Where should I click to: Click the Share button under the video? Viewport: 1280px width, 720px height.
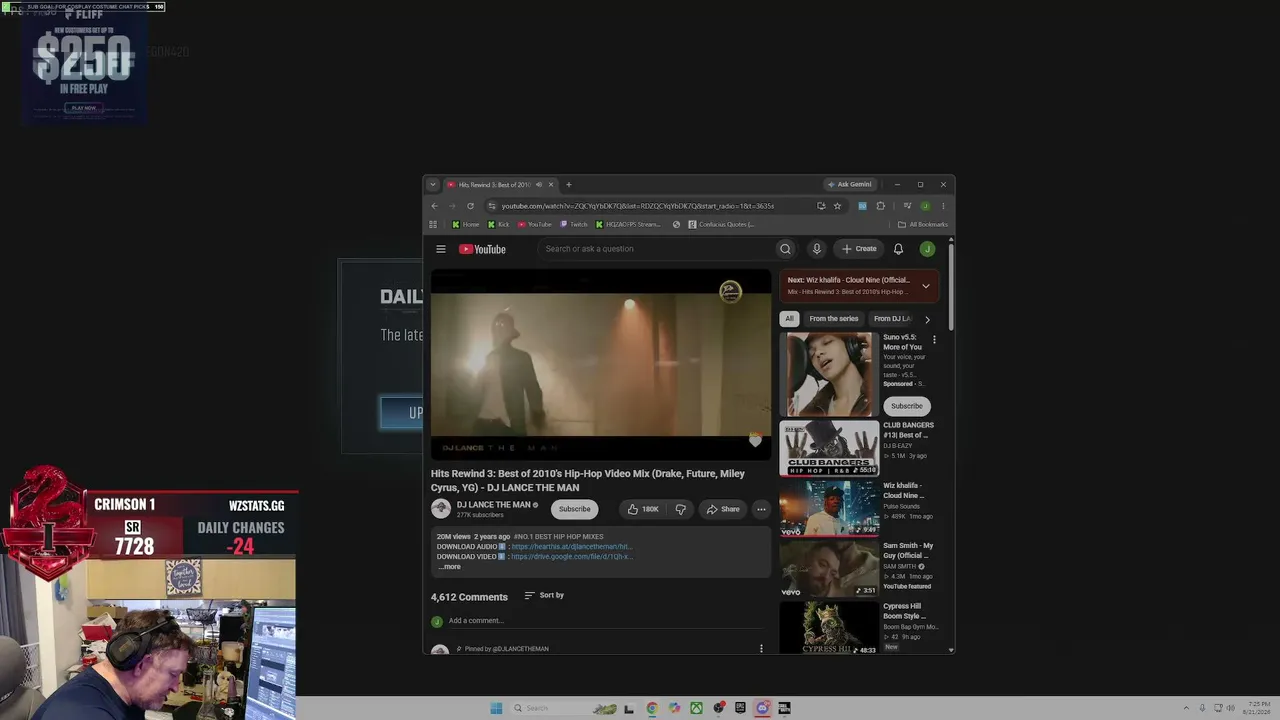coord(723,509)
